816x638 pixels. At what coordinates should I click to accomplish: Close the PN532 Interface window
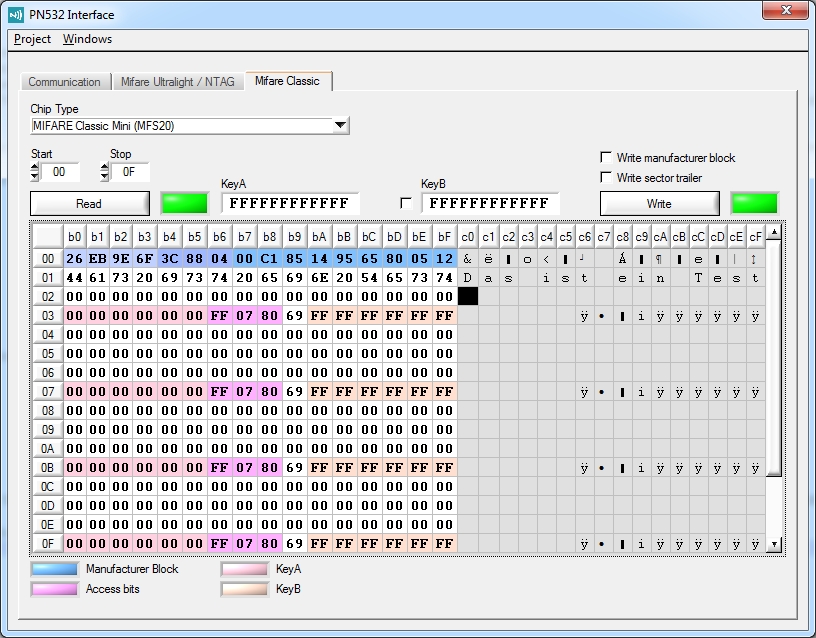(x=786, y=10)
